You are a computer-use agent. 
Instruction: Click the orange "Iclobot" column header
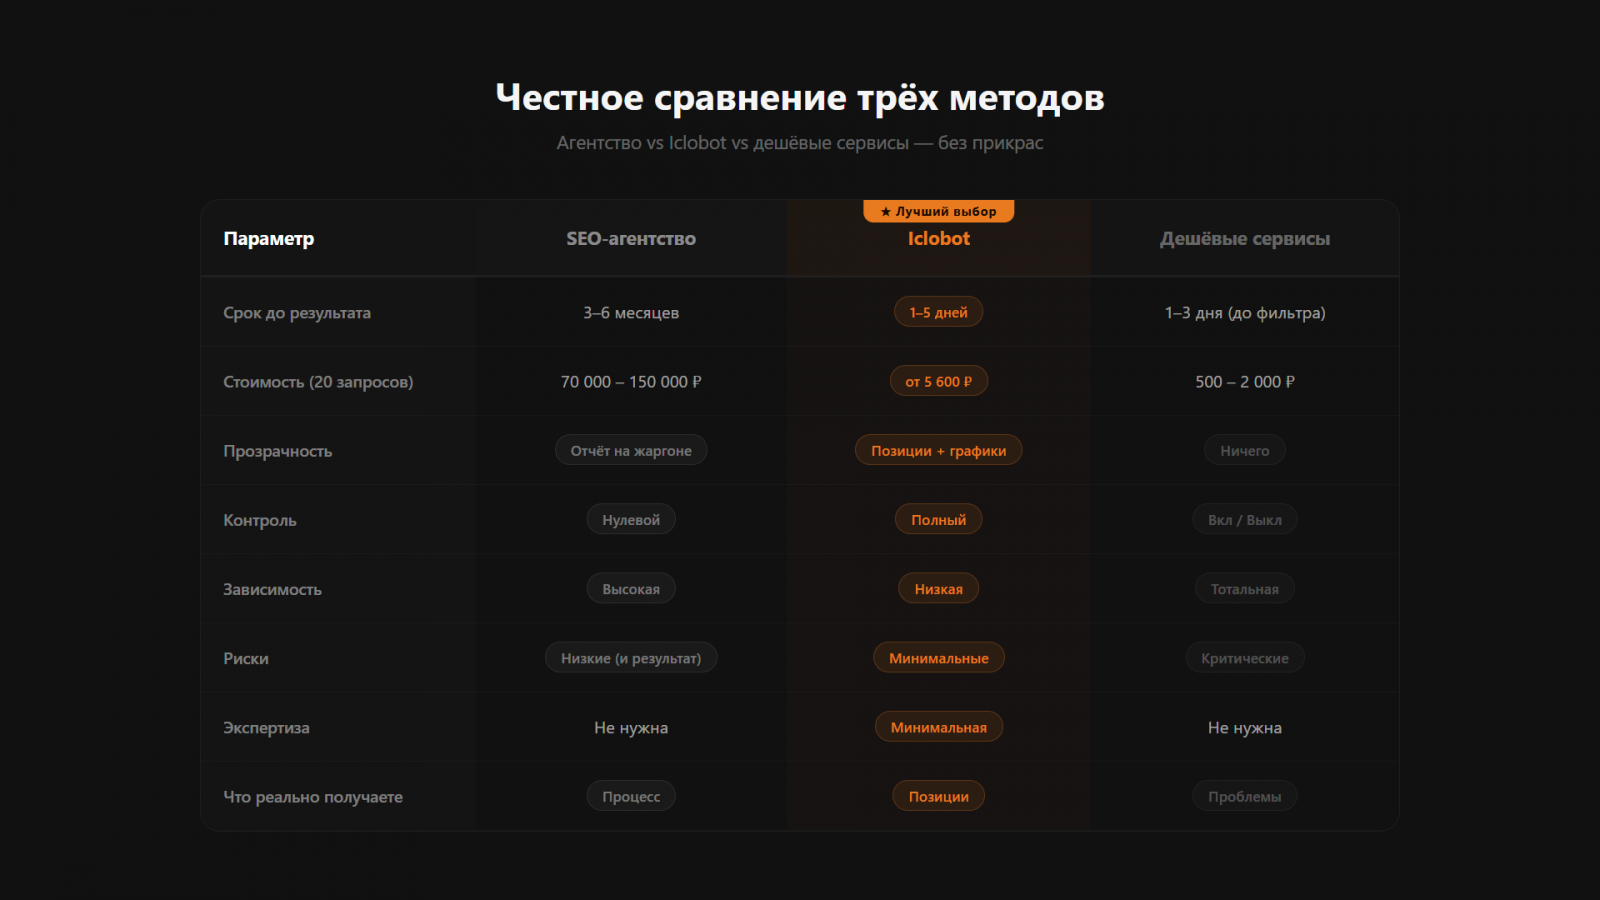(x=939, y=239)
